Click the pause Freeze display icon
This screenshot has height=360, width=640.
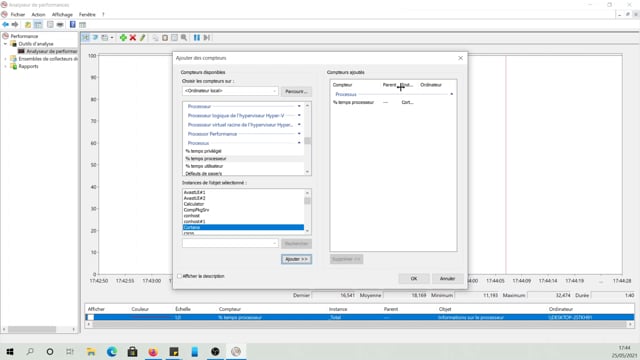[197, 38]
